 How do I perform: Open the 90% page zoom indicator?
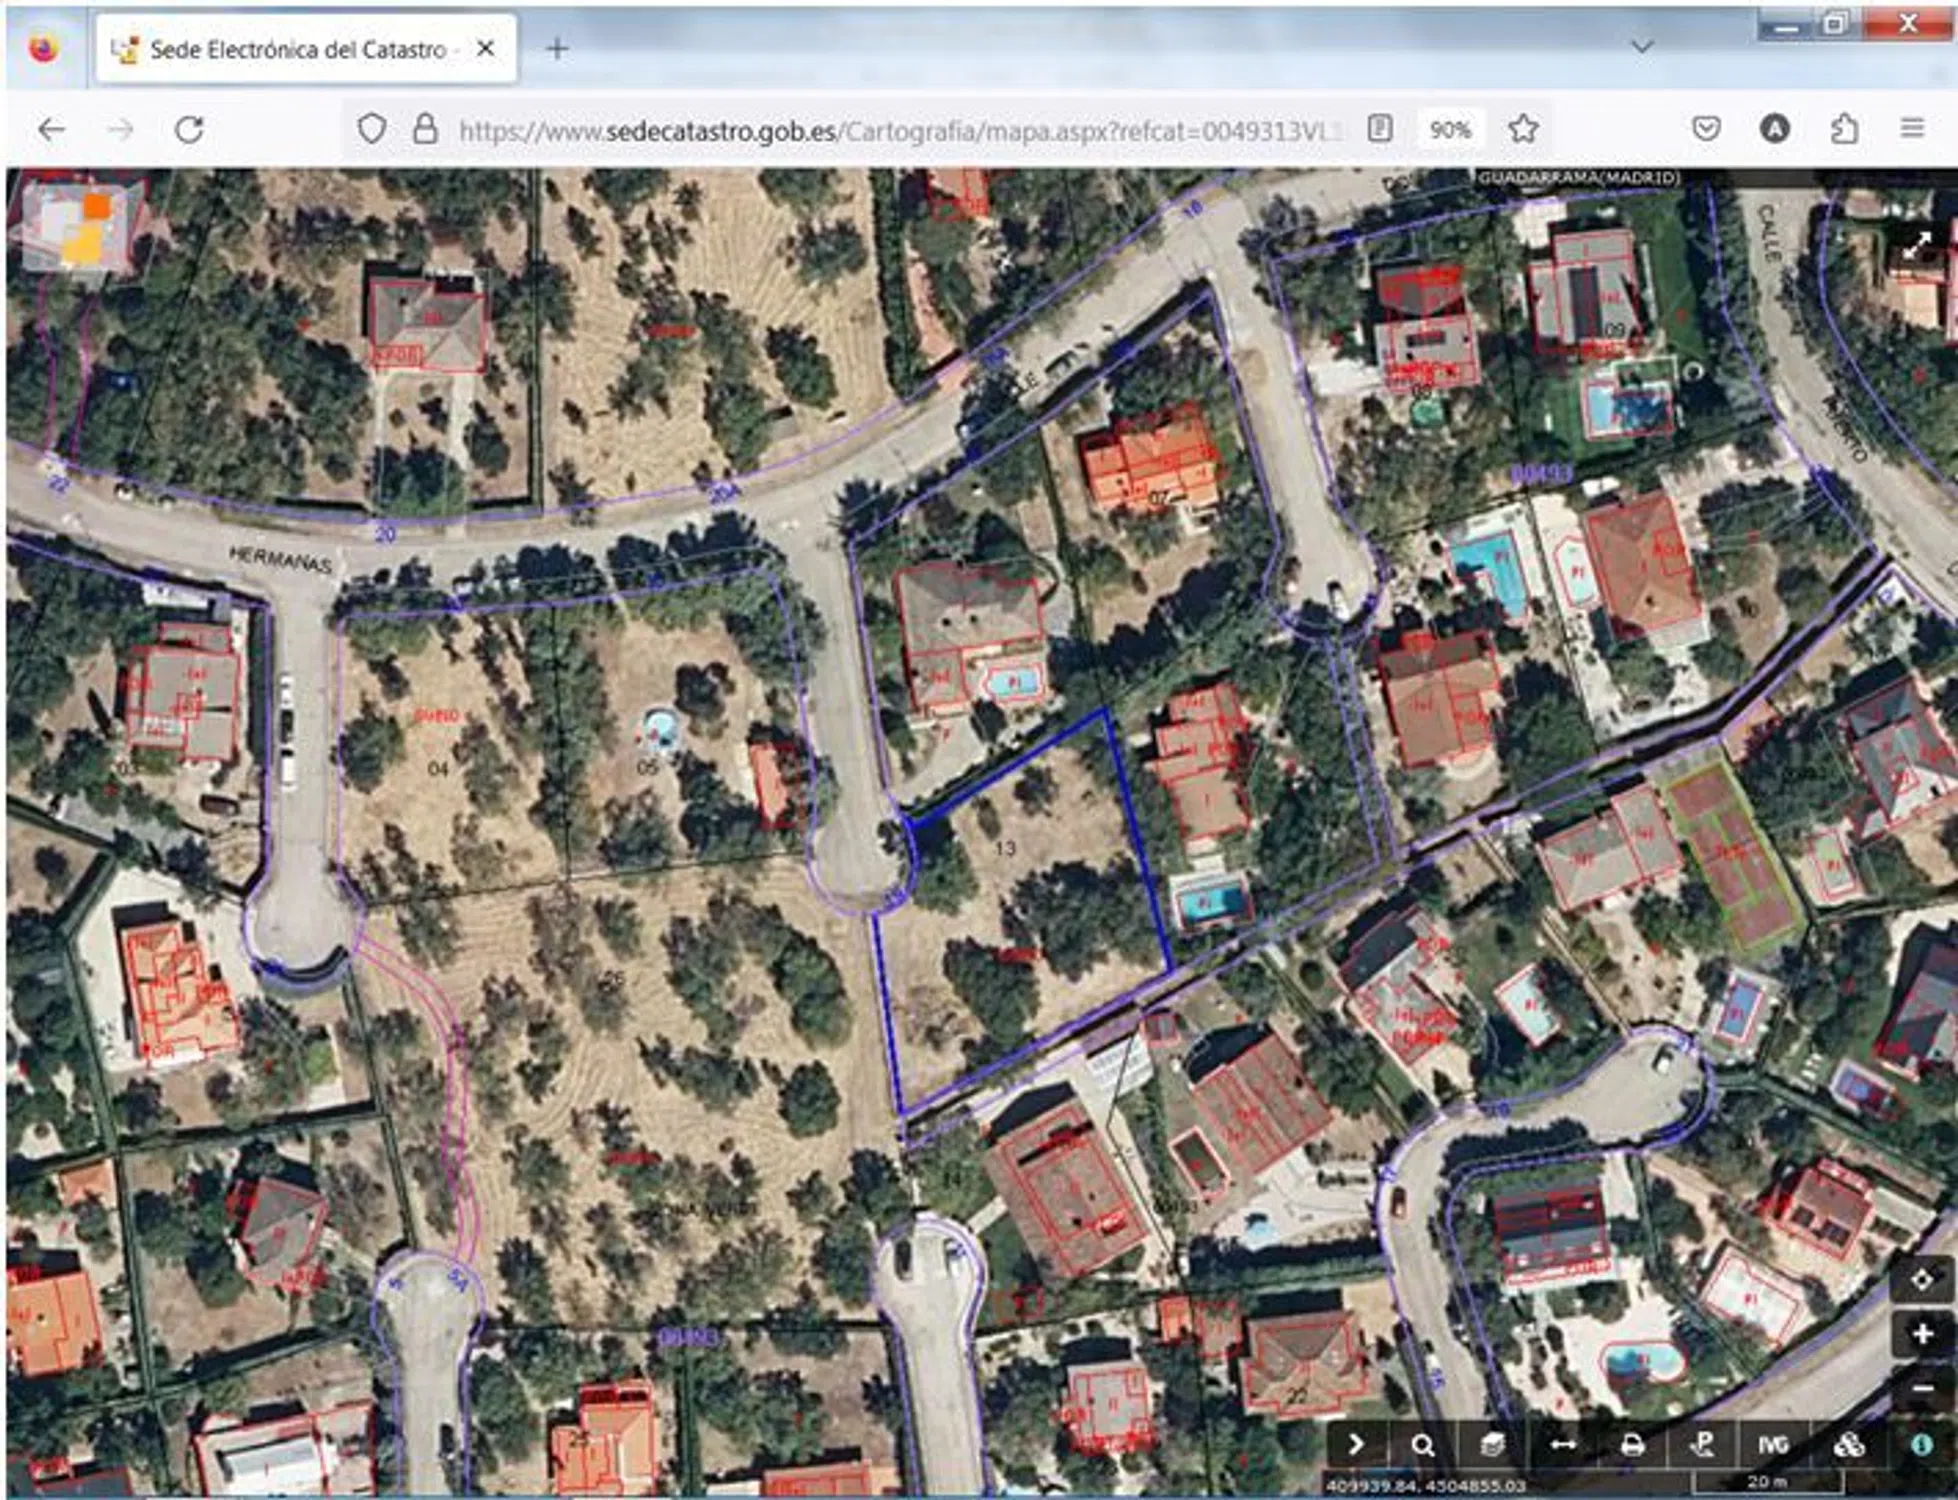pyautogui.click(x=1449, y=130)
